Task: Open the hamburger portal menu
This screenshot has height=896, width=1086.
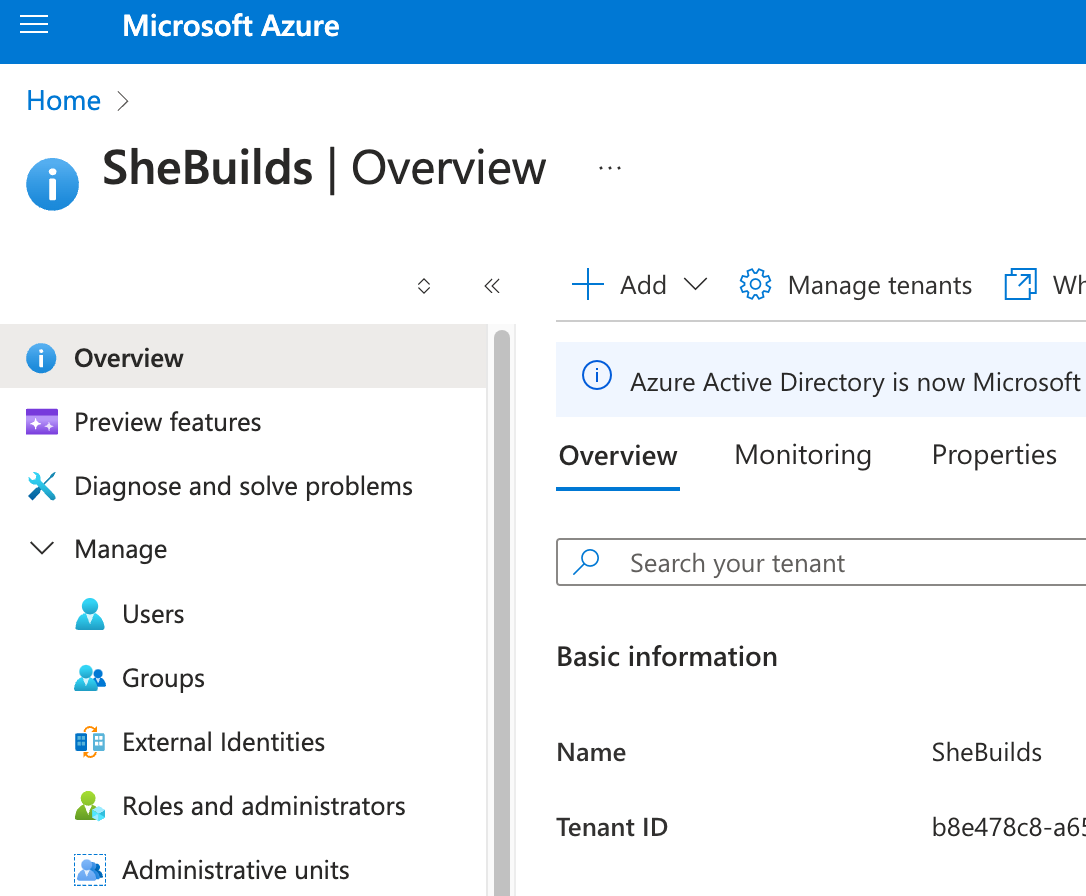Action: (x=34, y=25)
